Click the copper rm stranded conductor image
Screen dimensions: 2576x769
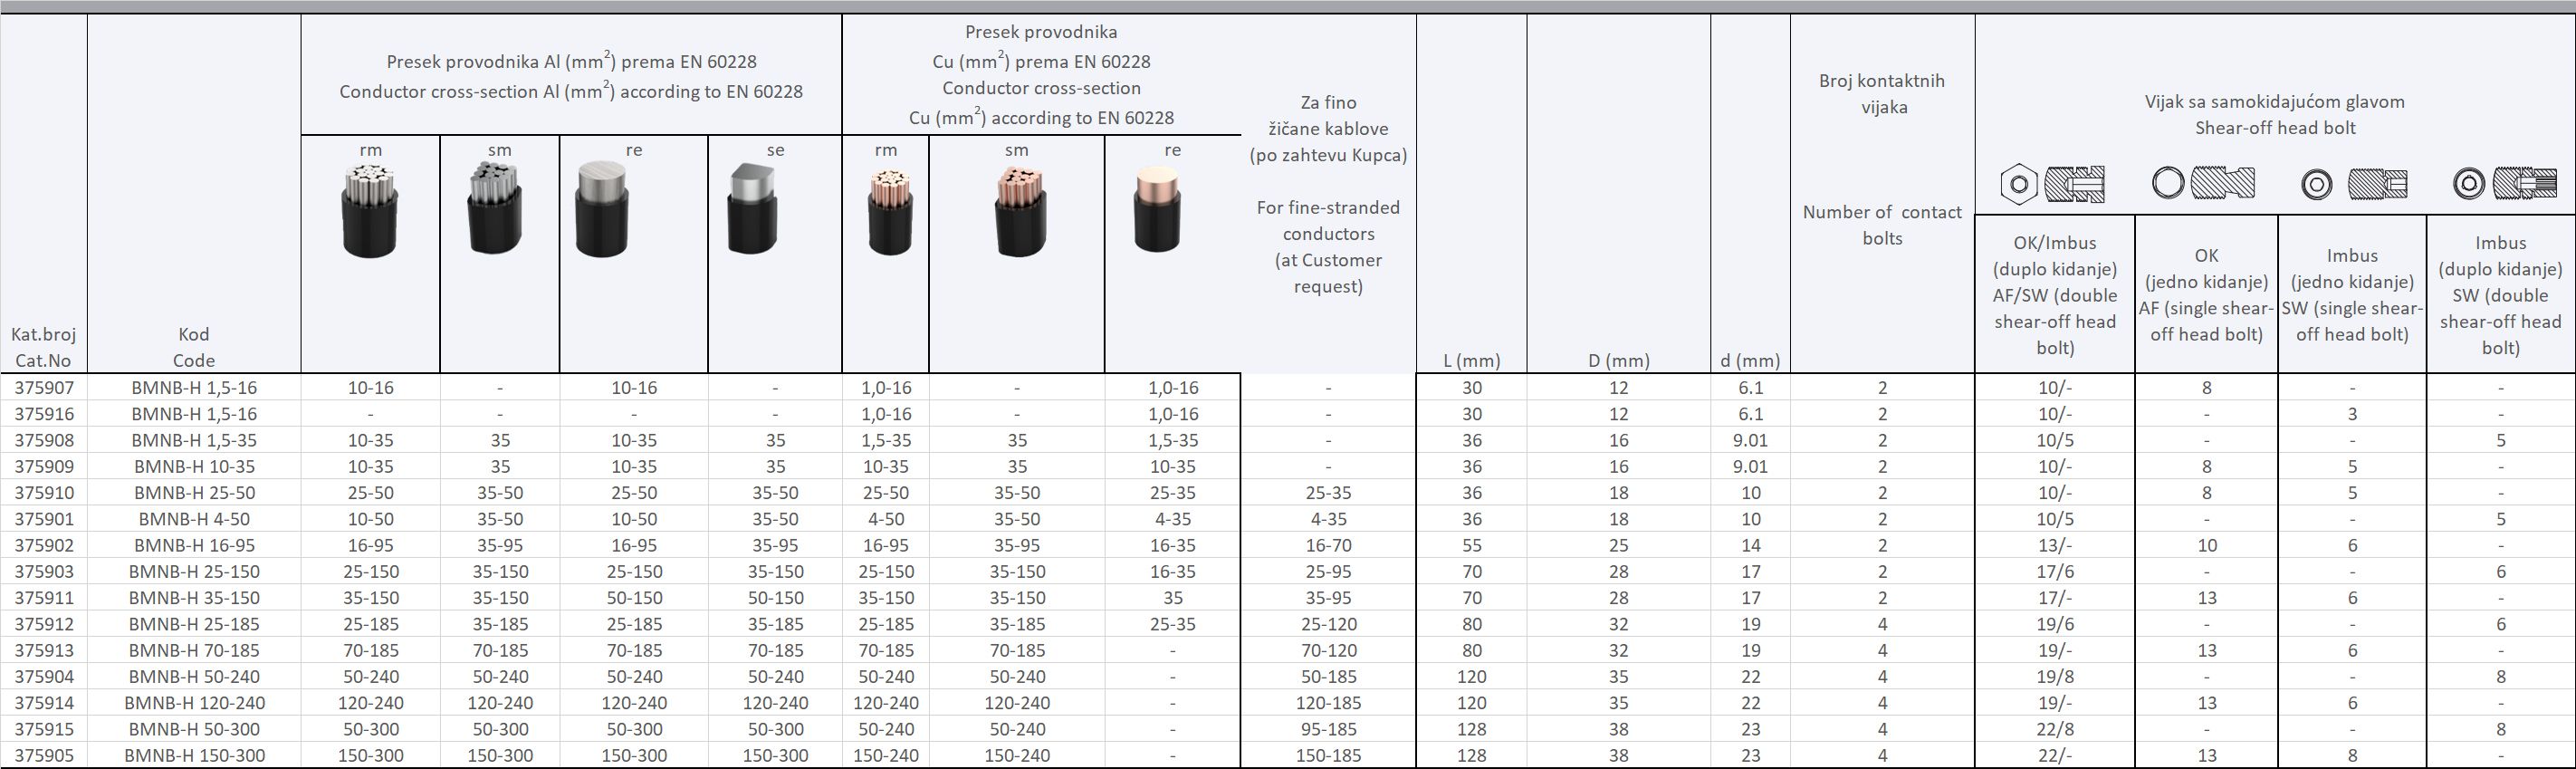click(889, 212)
